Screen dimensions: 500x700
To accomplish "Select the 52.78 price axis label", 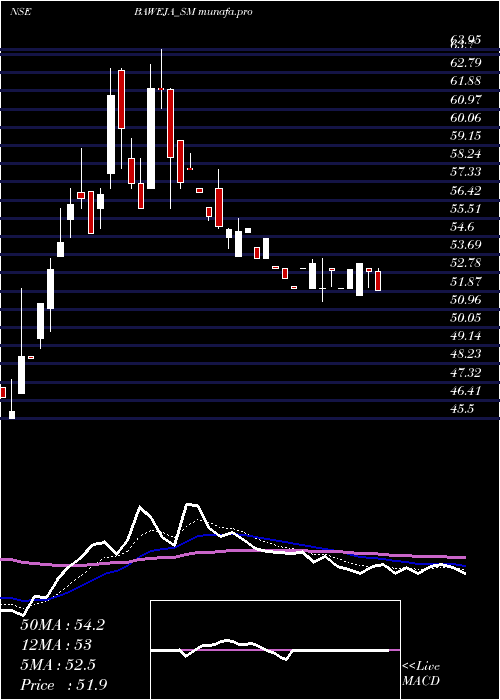I will click(x=466, y=263).
